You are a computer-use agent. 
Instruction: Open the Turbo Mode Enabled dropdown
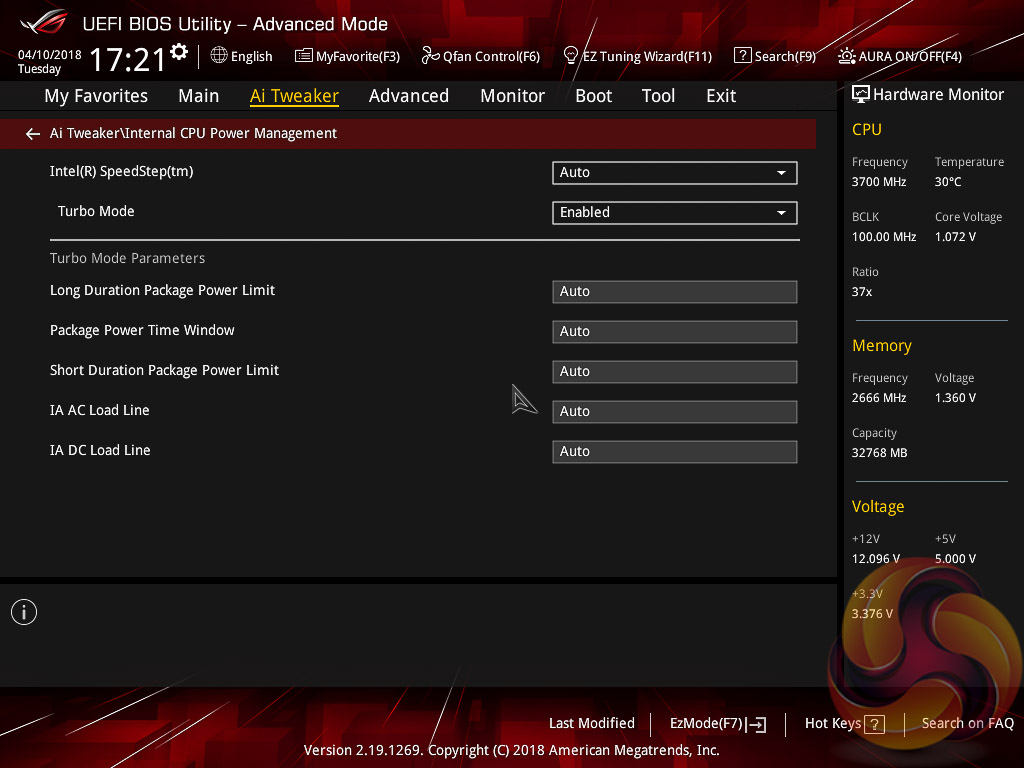[x=675, y=213]
